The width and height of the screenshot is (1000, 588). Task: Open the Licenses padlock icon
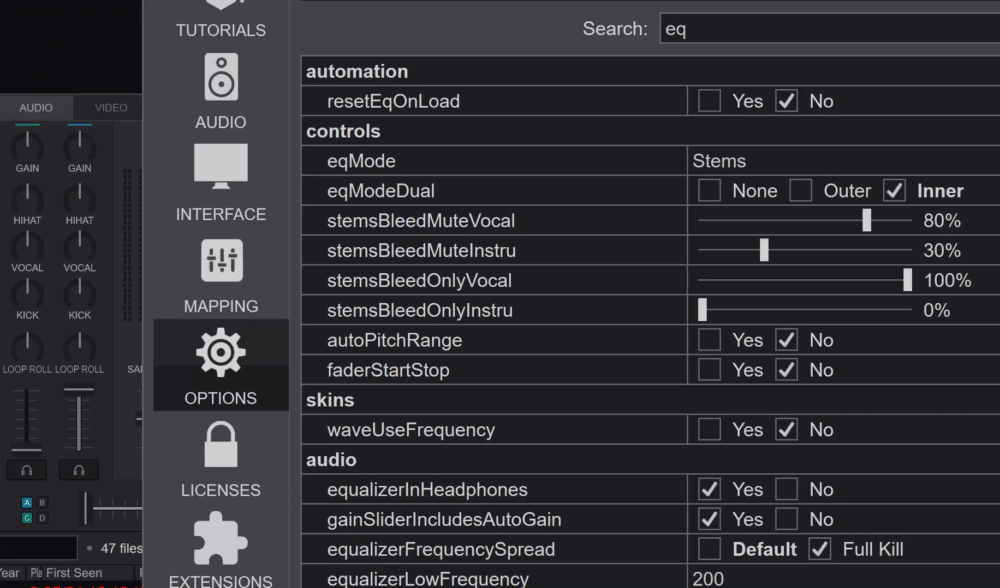tap(221, 444)
